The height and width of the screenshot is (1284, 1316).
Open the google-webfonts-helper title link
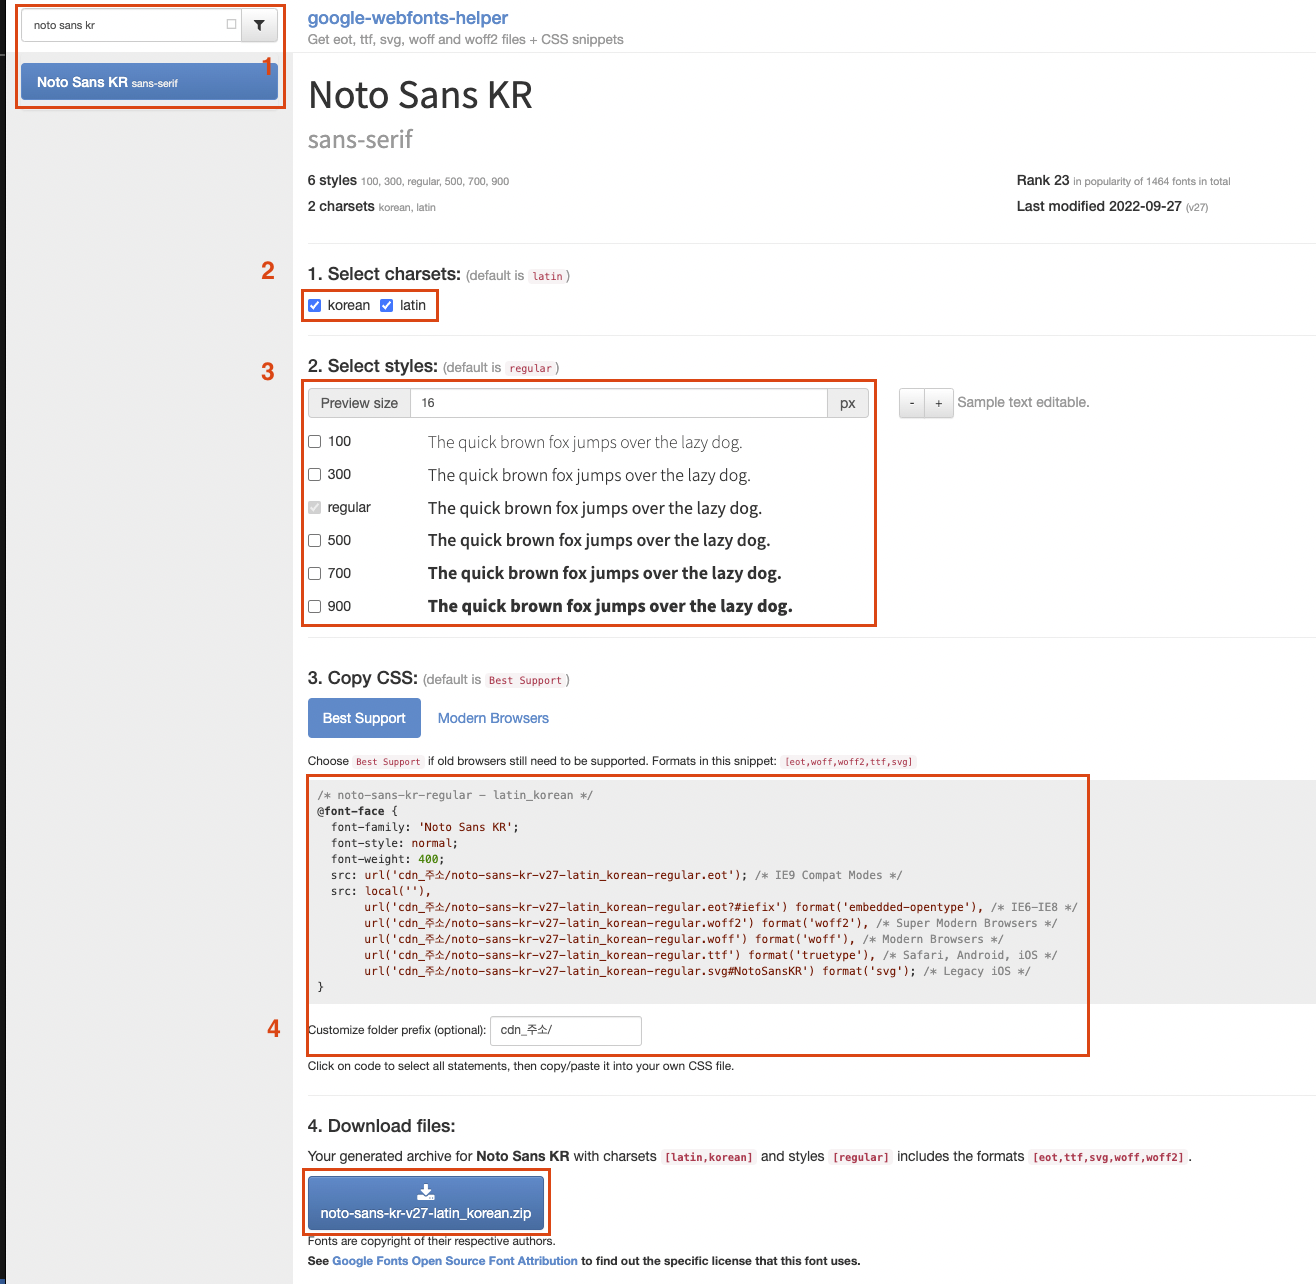pos(408,18)
